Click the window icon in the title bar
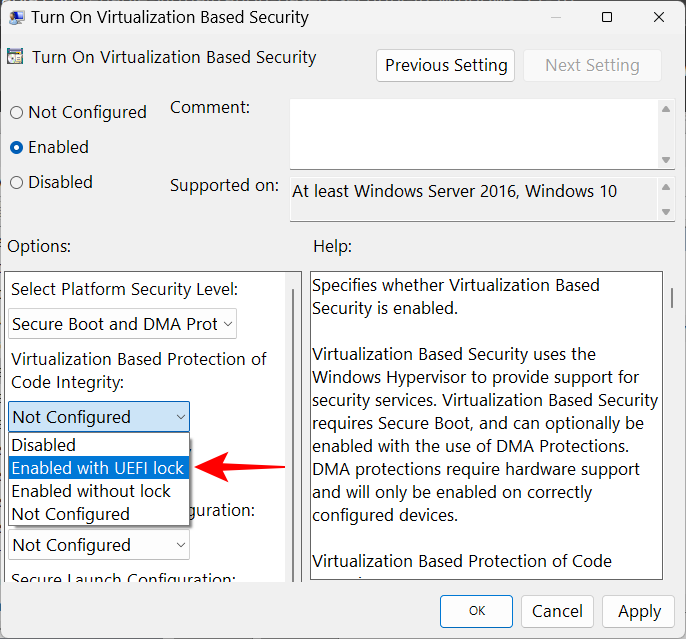Image resolution: width=686 pixels, height=639 pixels. 16,17
